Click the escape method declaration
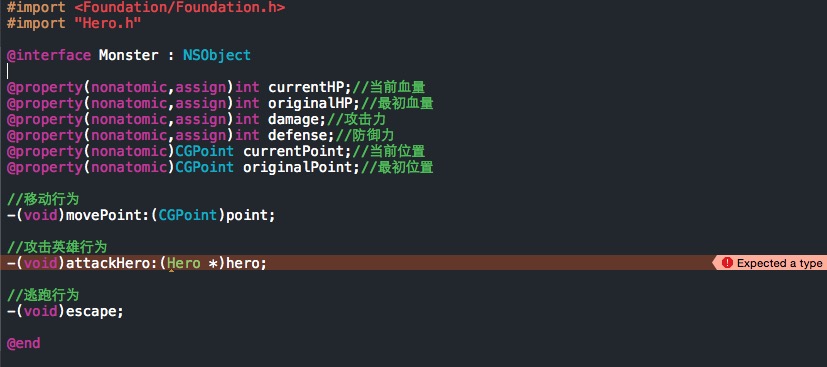 [65, 311]
